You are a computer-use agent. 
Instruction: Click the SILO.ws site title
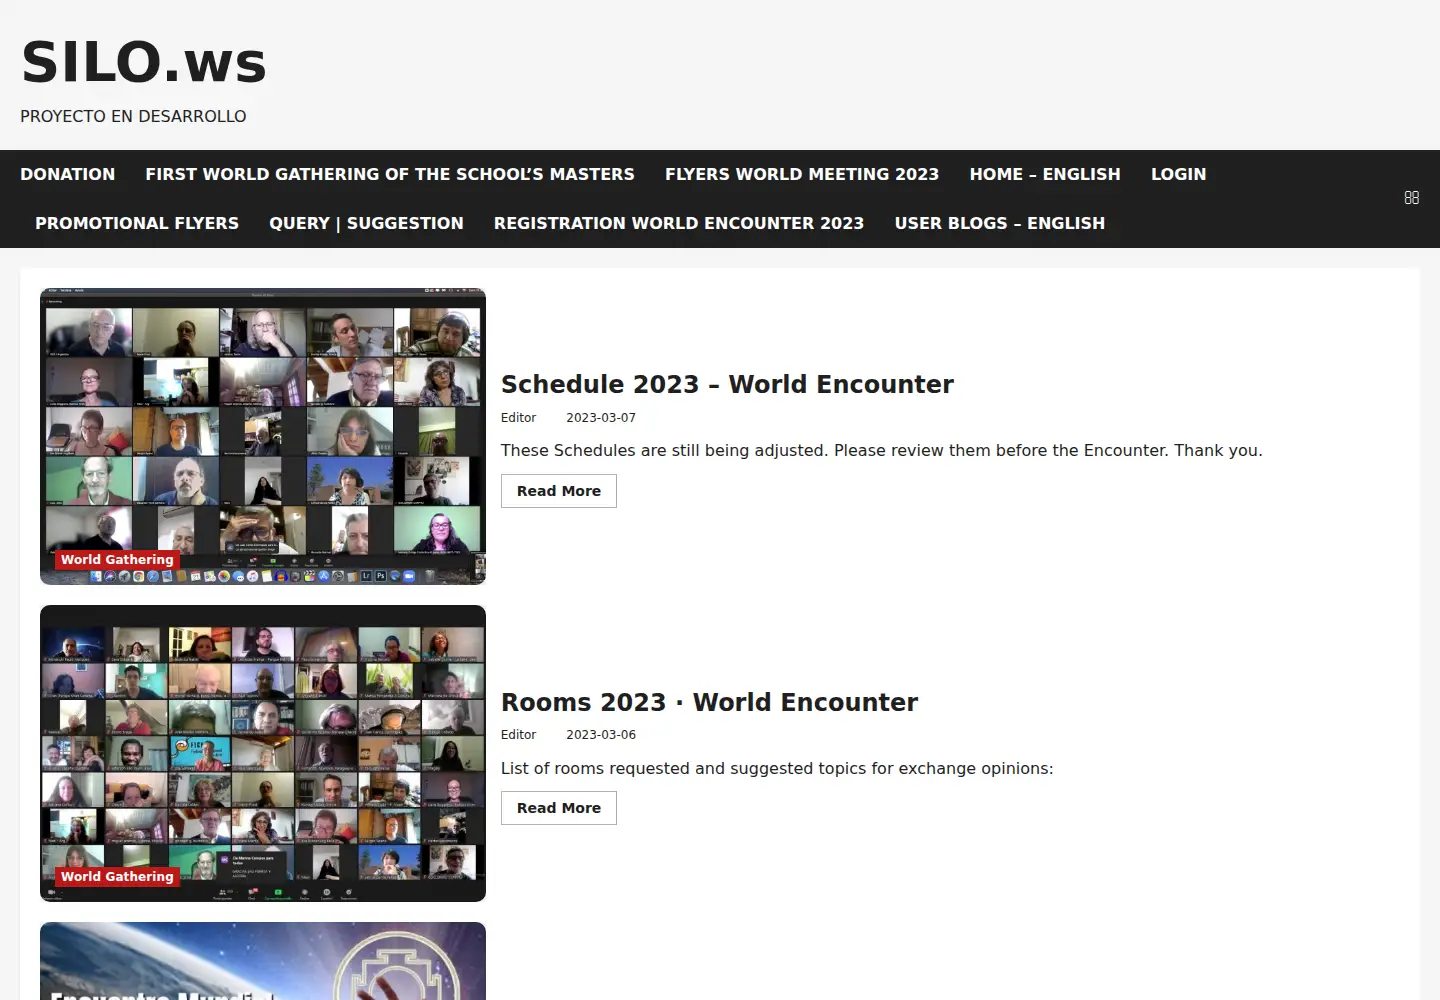(144, 62)
